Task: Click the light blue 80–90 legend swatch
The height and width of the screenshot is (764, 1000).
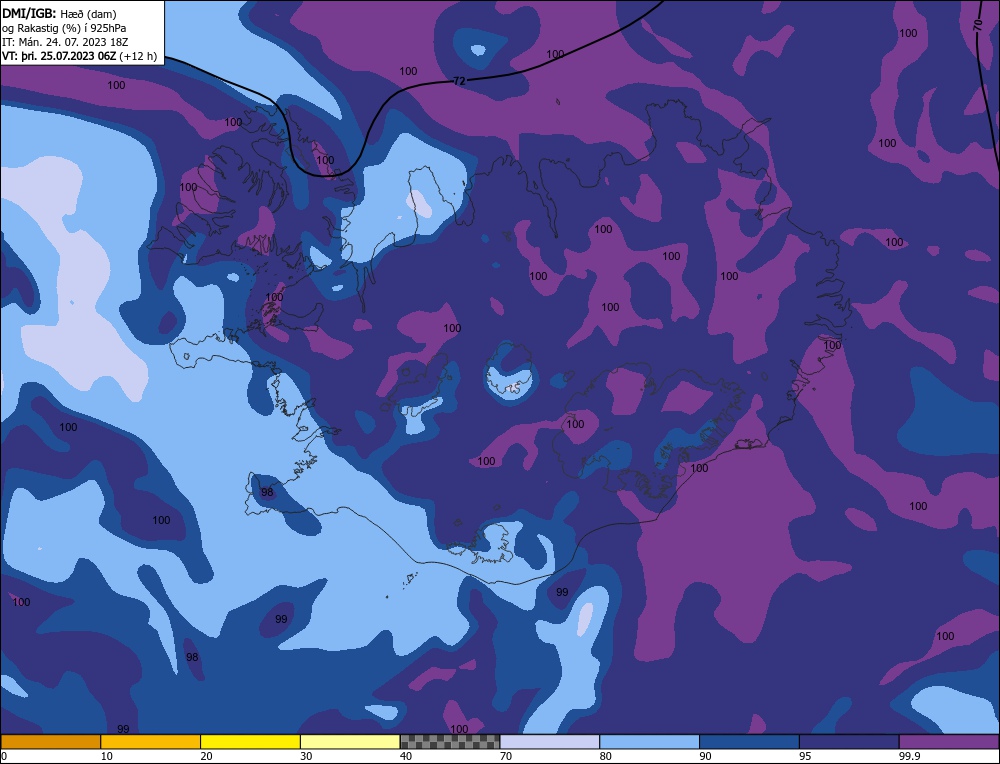Action: [x=649, y=742]
